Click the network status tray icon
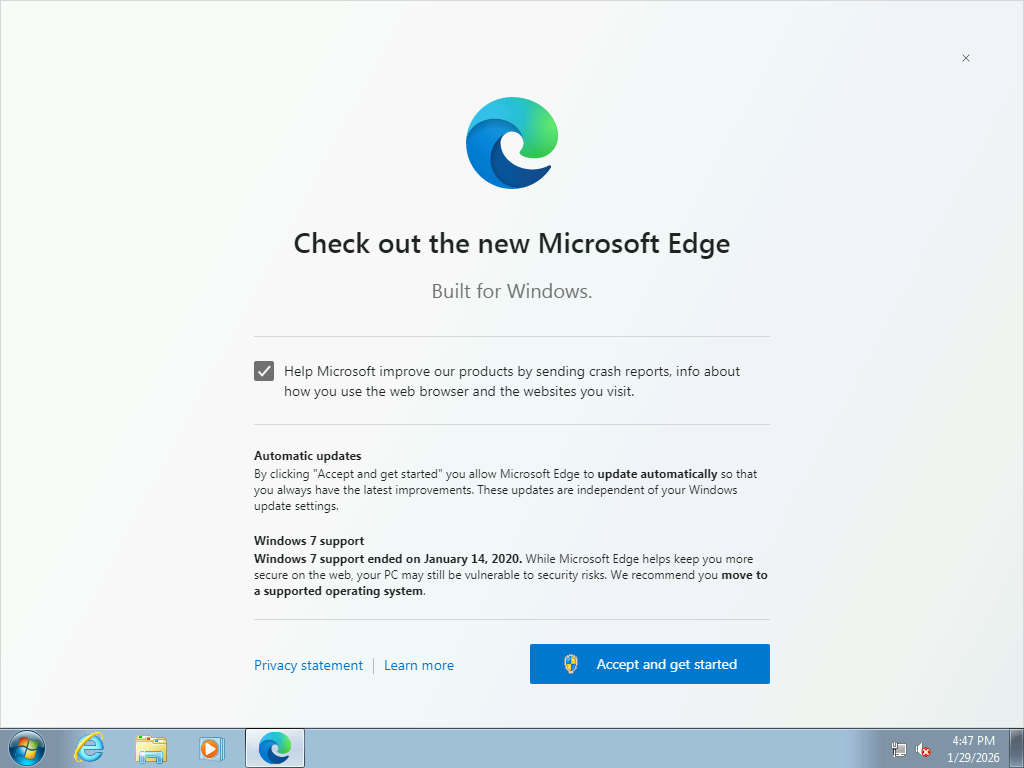 coord(899,749)
